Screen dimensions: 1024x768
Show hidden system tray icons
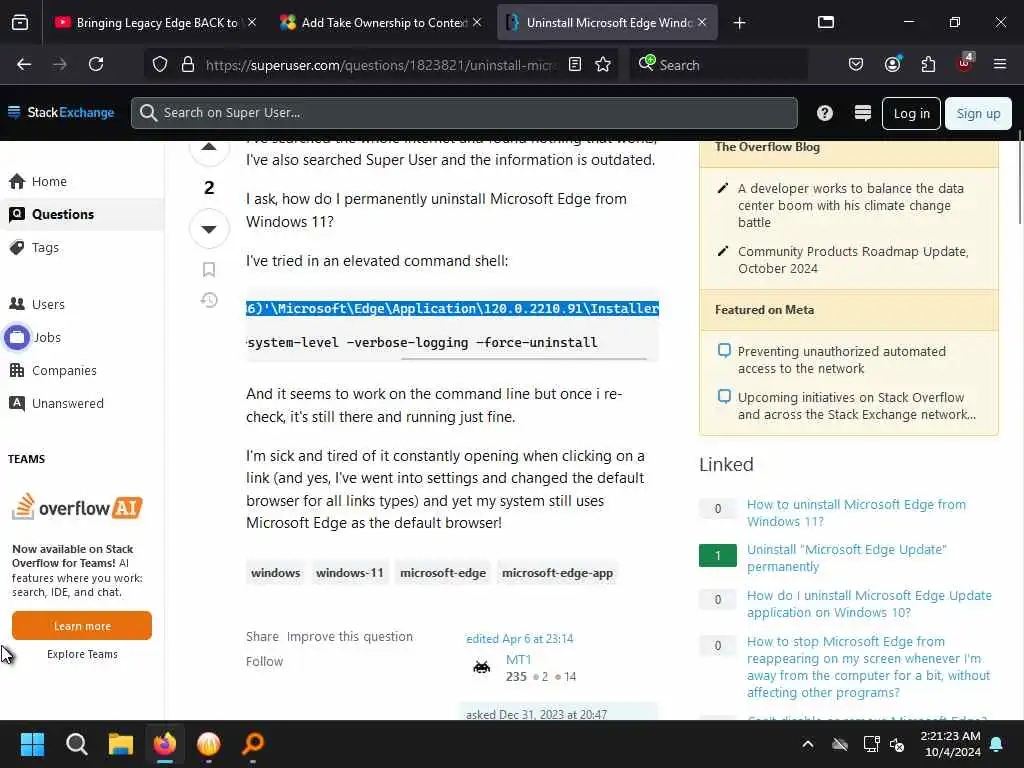(x=808, y=744)
